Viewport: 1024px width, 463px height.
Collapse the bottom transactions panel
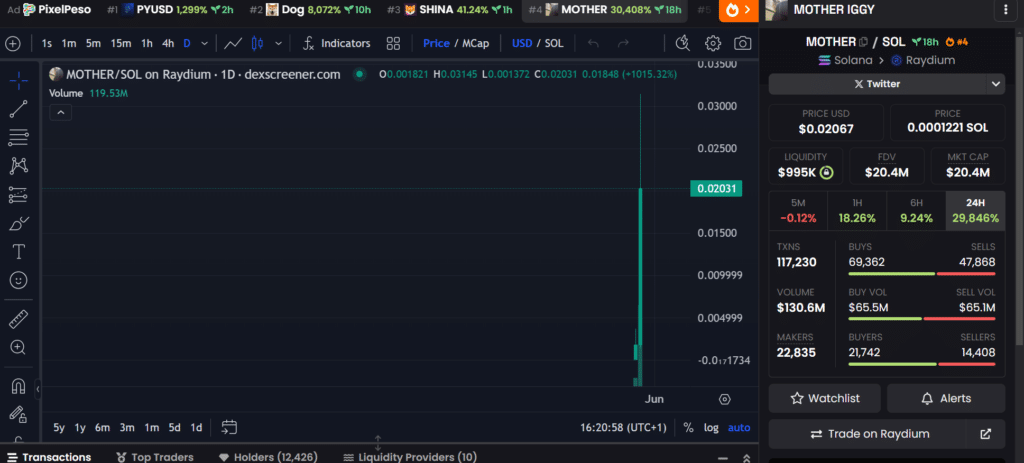click(x=723, y=458)
